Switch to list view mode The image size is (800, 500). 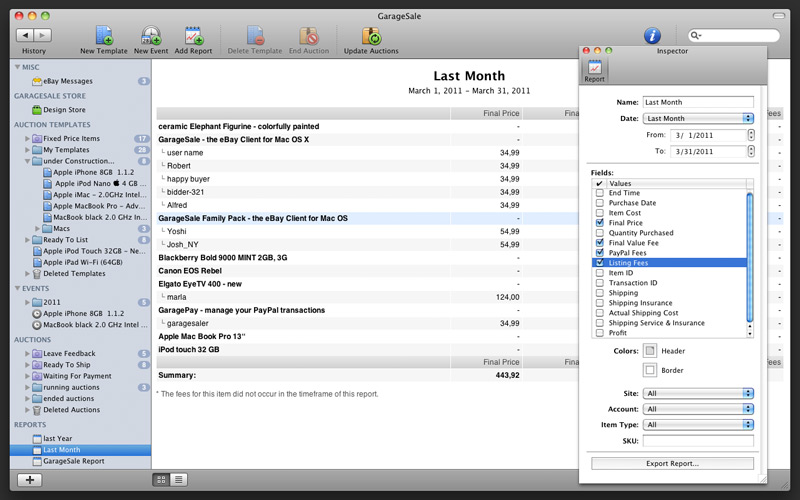tap(179, 480)
